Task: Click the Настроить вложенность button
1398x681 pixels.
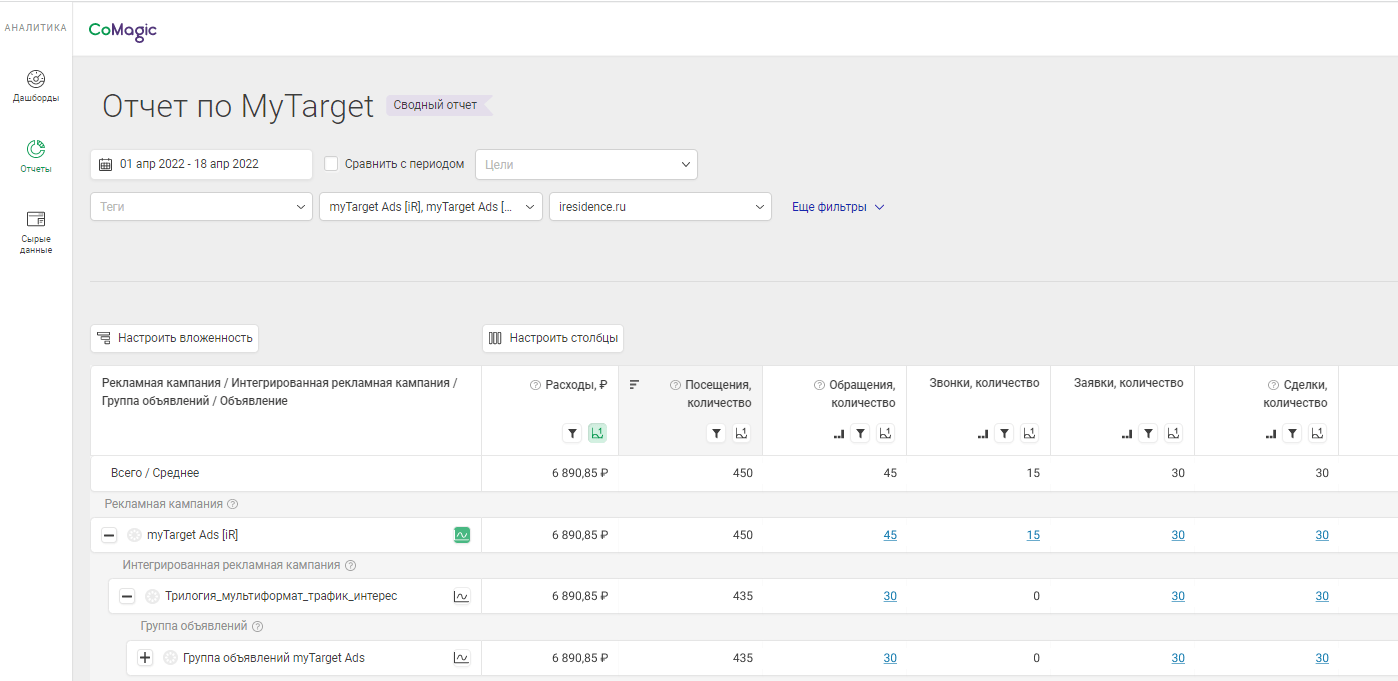Action: (174, 338)
